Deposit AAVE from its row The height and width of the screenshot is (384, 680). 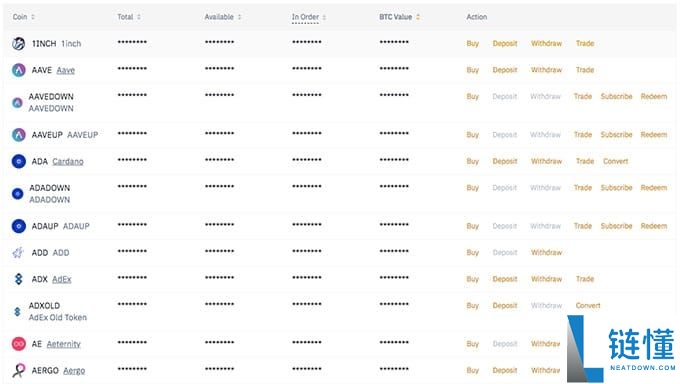(505, 70)
